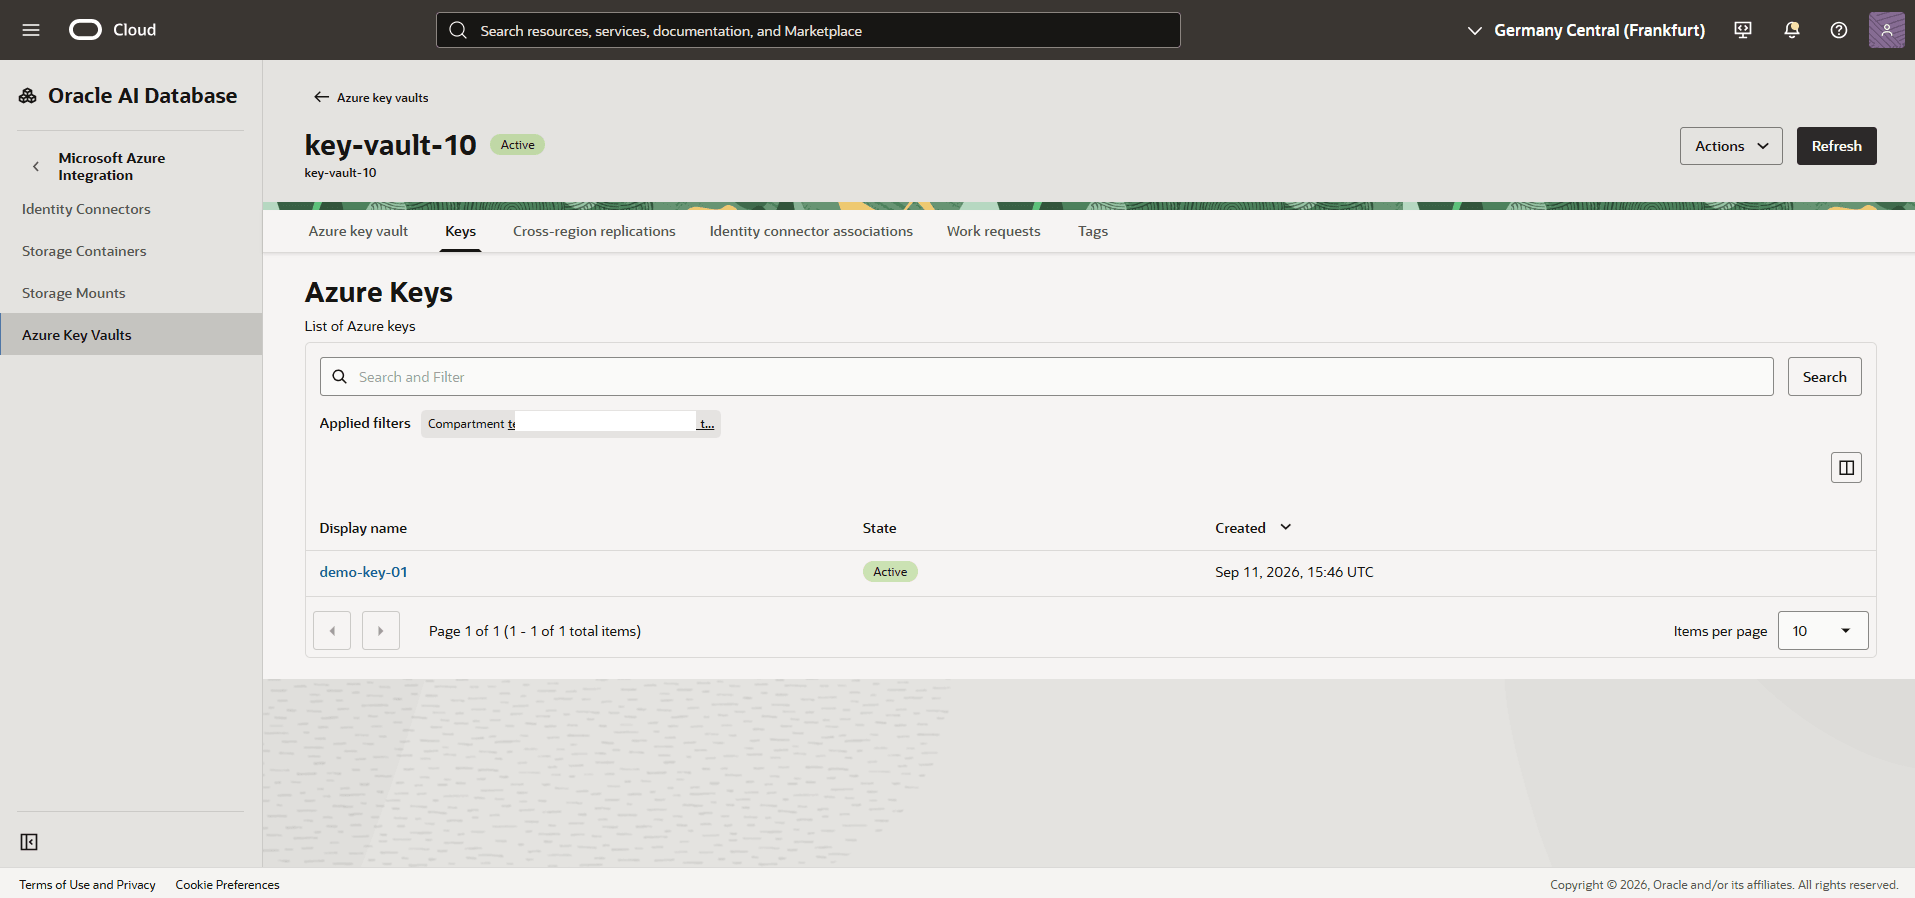Open the Cloud Shell developer tools icon
This screenshot has width=1915, height=898.
(1743, 30)
